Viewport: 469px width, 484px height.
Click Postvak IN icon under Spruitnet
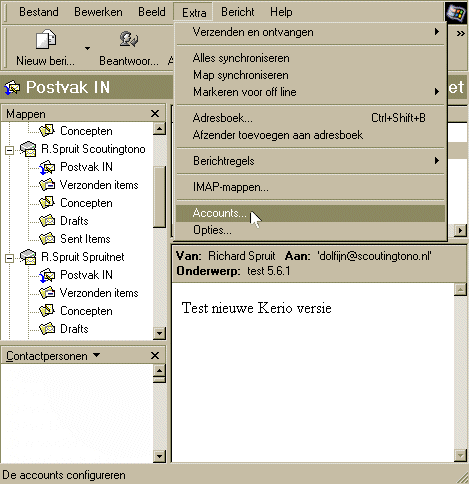coord(47,275)
